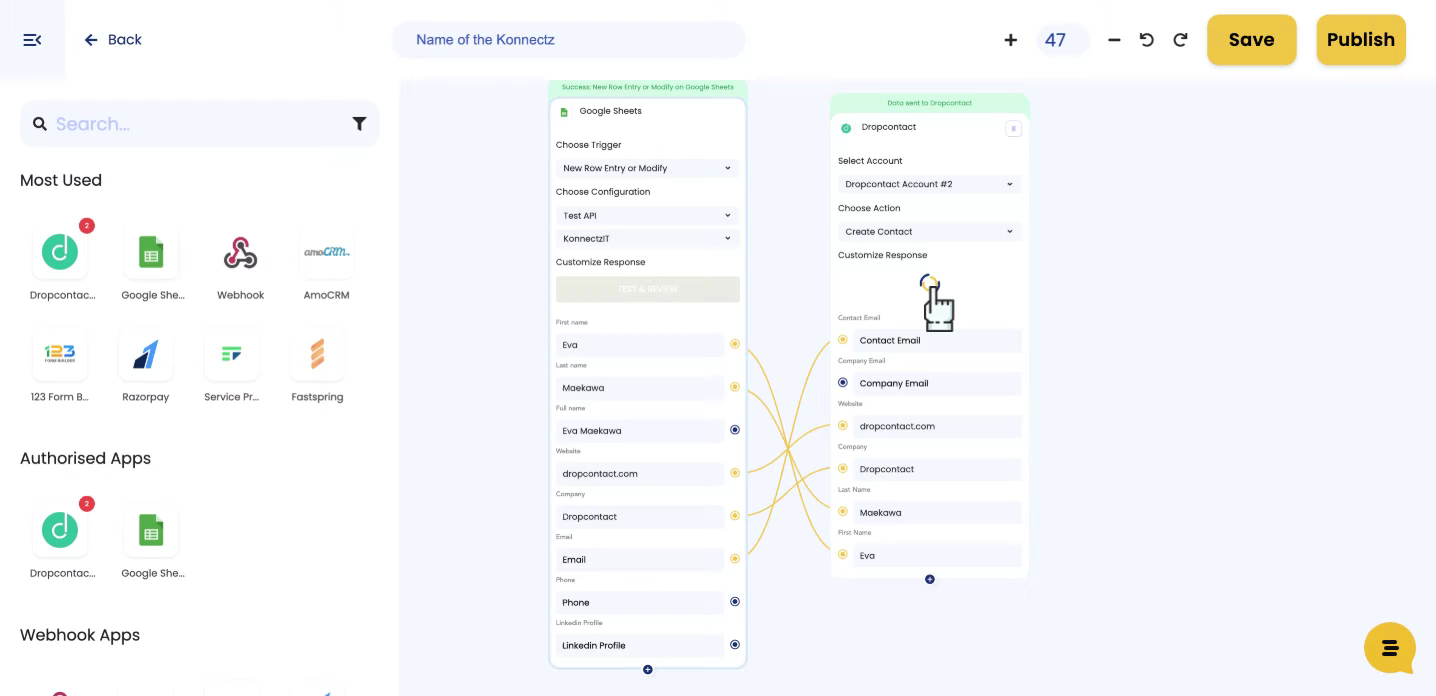Select Google Sheets under Most Used
This screenshot has width=1436, height=696.
coord(151,252)
